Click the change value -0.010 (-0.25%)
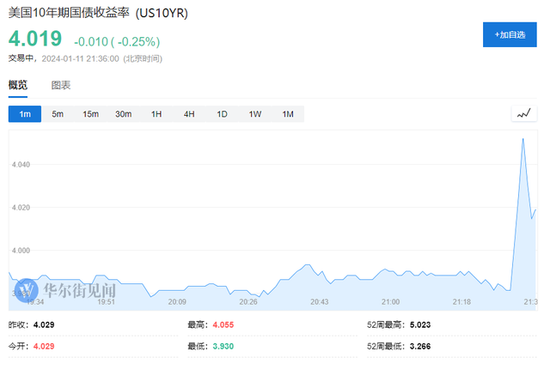The image size is (550, 376). coord(117,42)
